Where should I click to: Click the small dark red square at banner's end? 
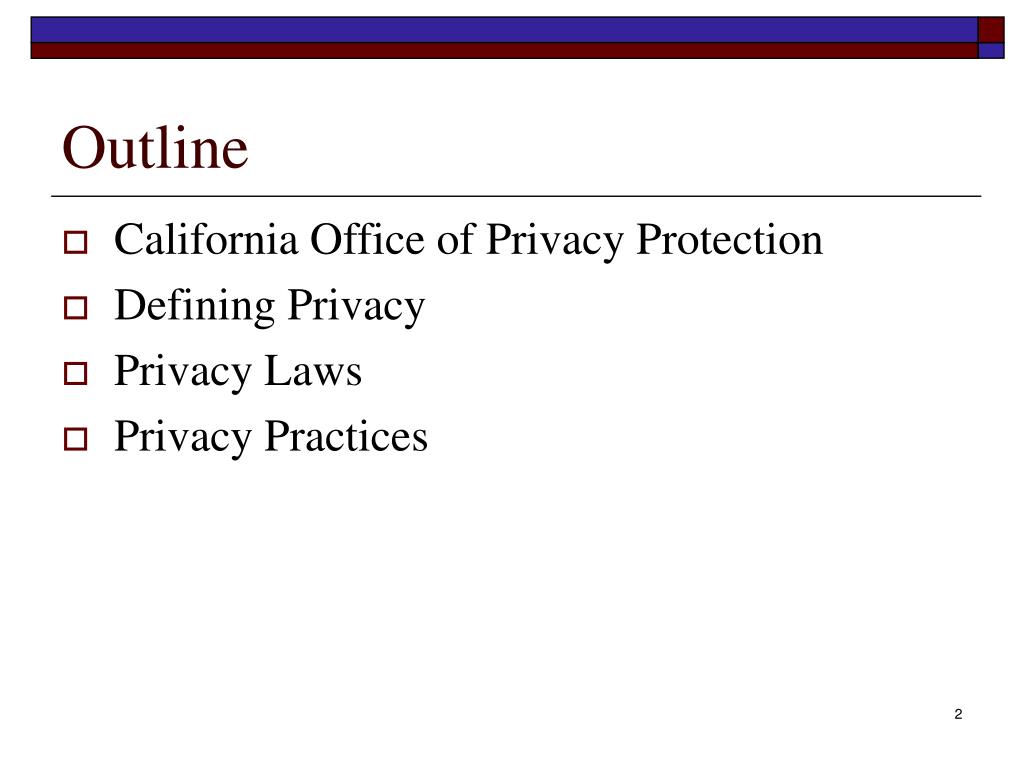coord(991,30)
